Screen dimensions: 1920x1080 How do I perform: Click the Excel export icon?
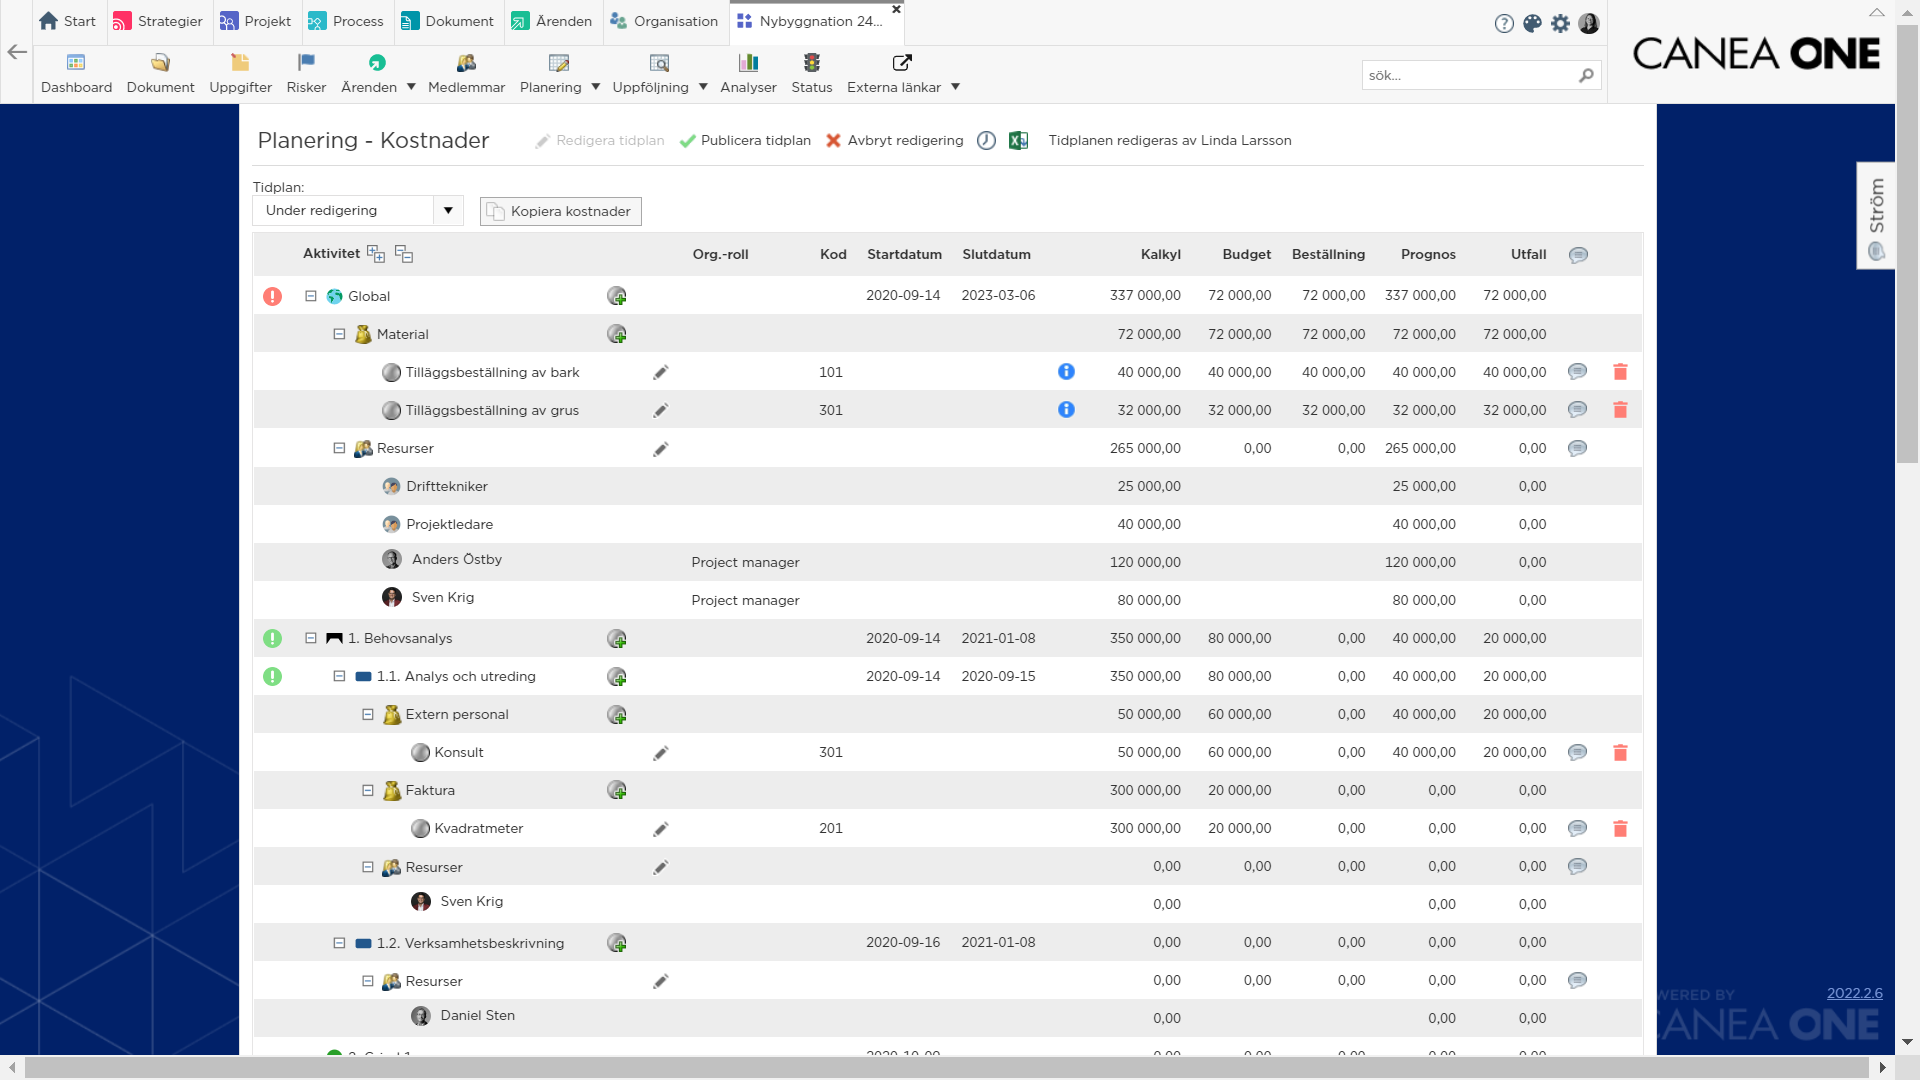[1018, 141]
